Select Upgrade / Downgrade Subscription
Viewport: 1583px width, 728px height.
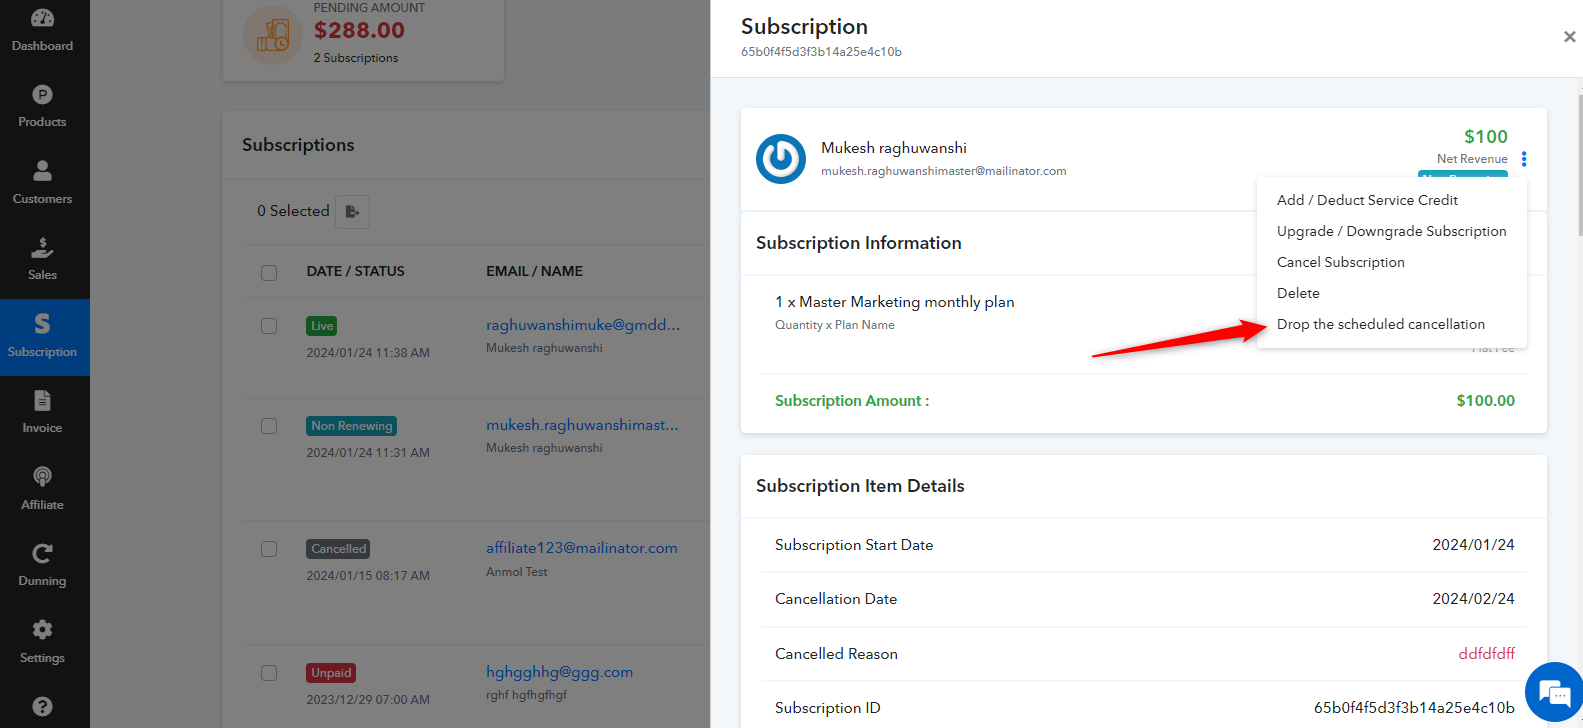click(1391, 231)
